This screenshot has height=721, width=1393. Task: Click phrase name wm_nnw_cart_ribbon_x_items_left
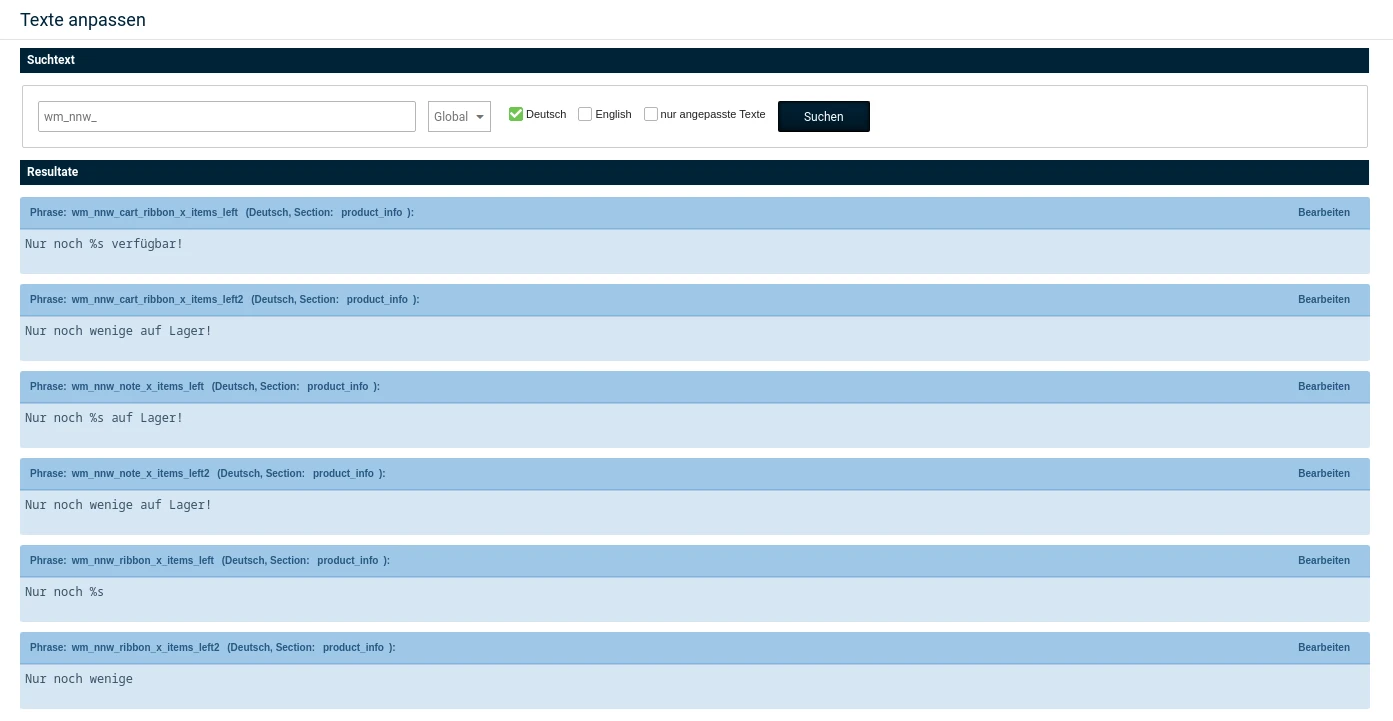pyautogui.click(x=155, y=213)
